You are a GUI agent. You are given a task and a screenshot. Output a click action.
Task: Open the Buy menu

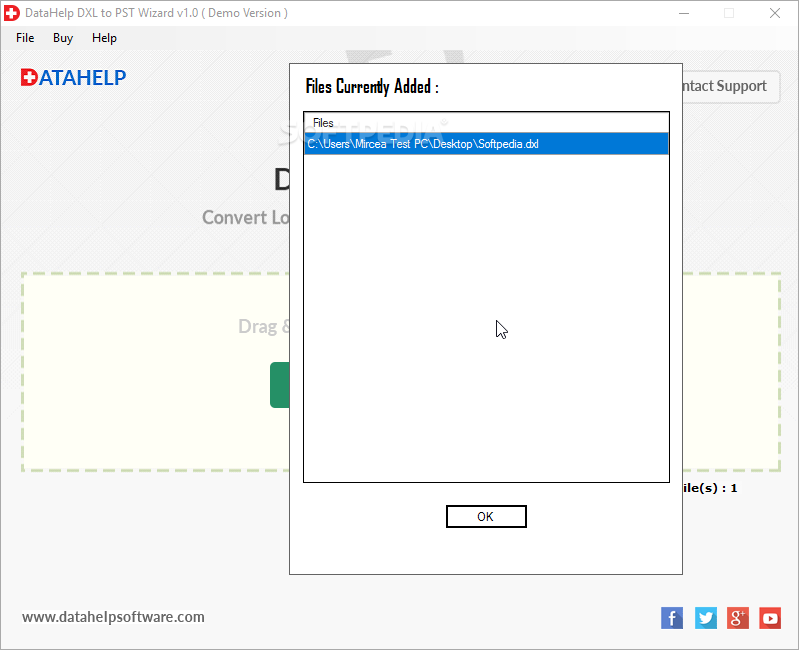click(x=63, y=38)
